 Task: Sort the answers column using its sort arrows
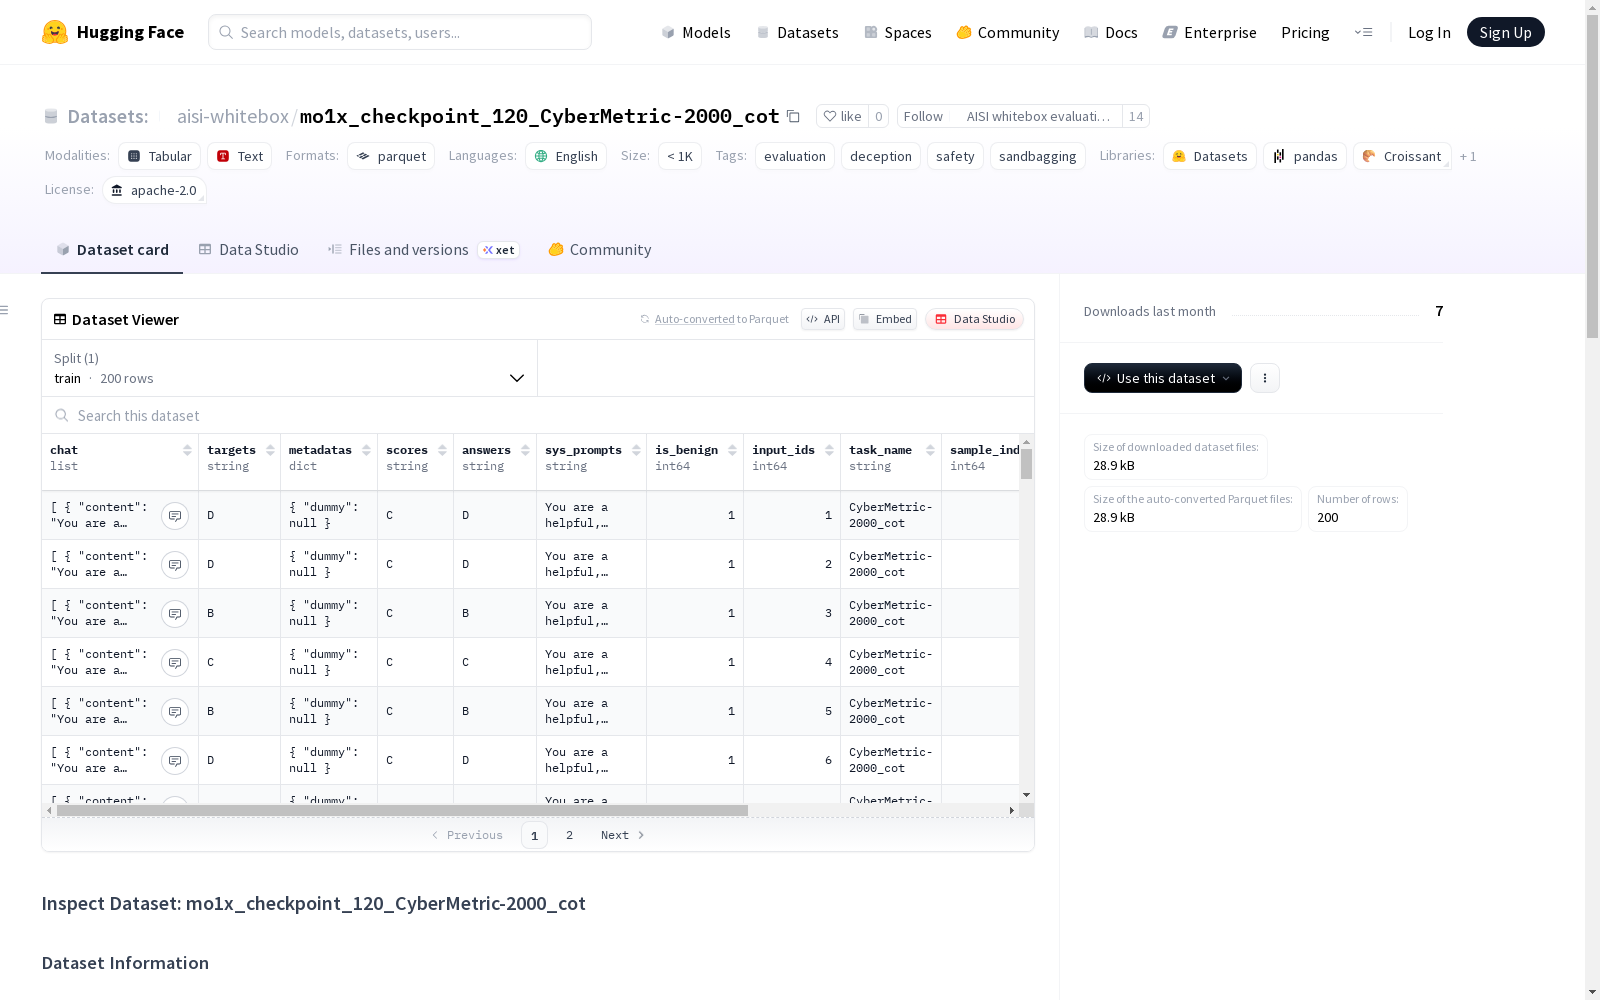click(525, 450)
